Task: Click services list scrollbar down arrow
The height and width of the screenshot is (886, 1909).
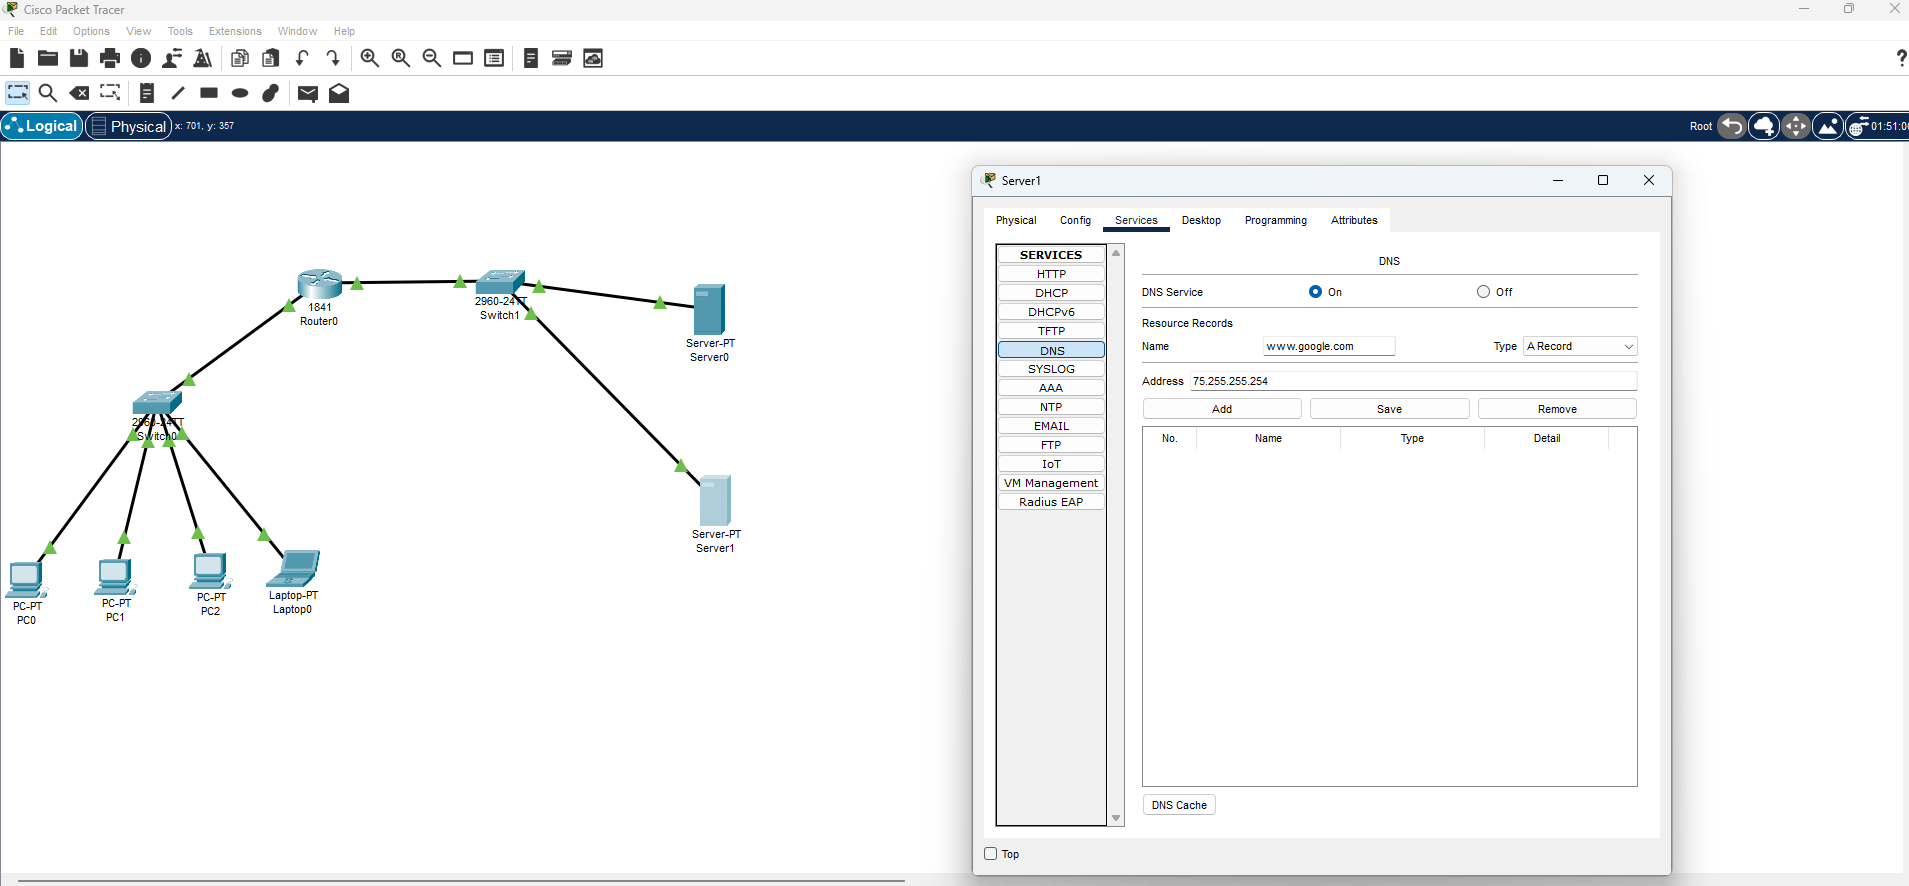Action: coord(1116,818)
